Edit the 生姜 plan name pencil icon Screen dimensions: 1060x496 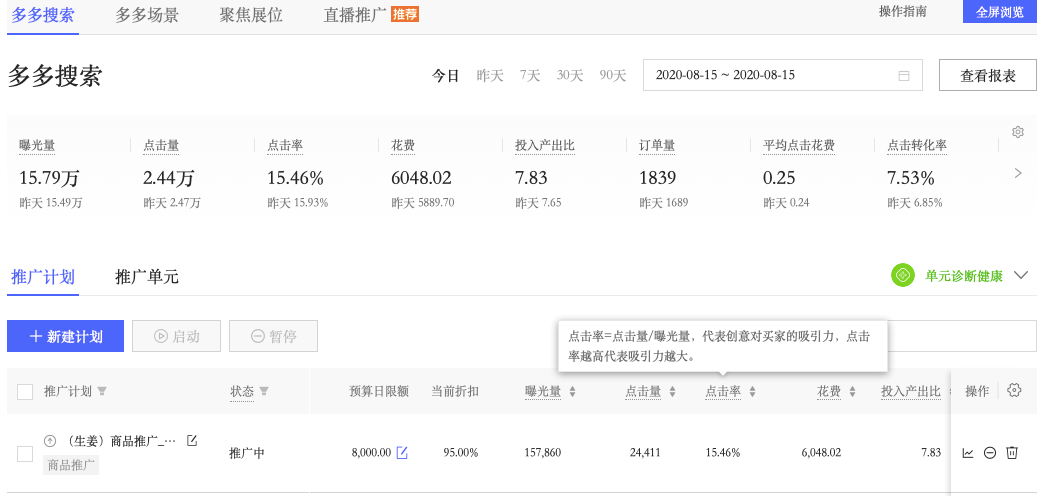pyautogui.click(x=192, y=441)
